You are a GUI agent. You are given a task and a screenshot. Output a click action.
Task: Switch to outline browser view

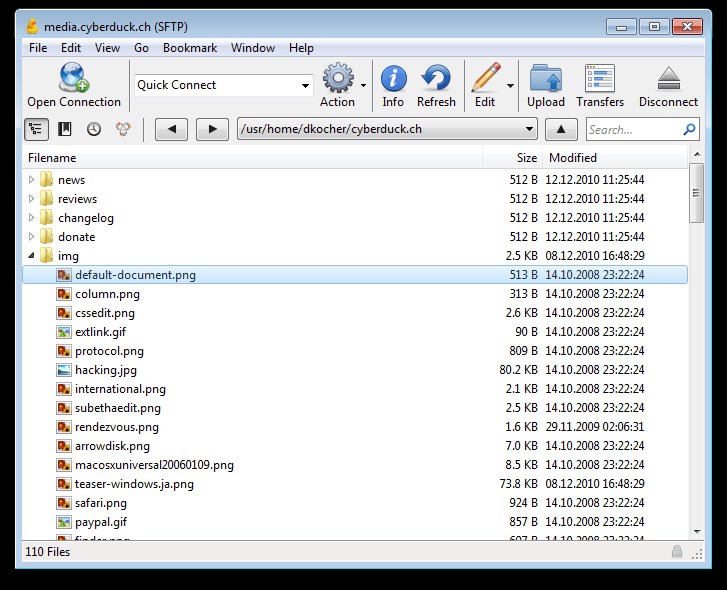coord(36,129)
